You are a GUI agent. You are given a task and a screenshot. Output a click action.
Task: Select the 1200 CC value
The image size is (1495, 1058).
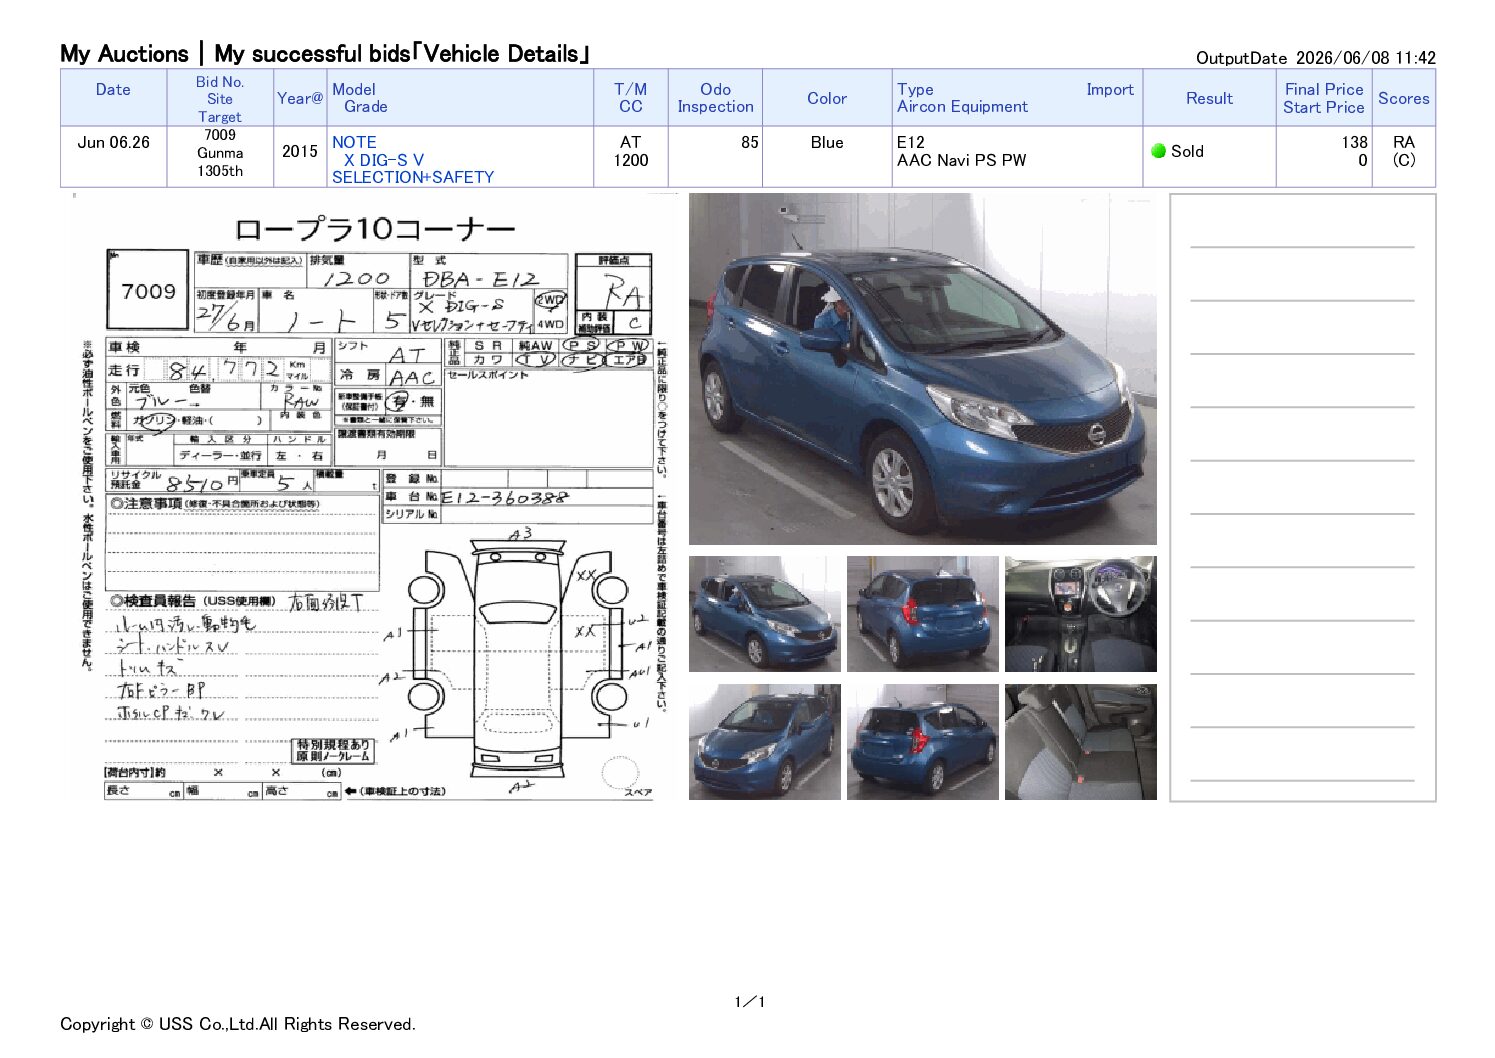pyautogui.click(x=630, y=160)
